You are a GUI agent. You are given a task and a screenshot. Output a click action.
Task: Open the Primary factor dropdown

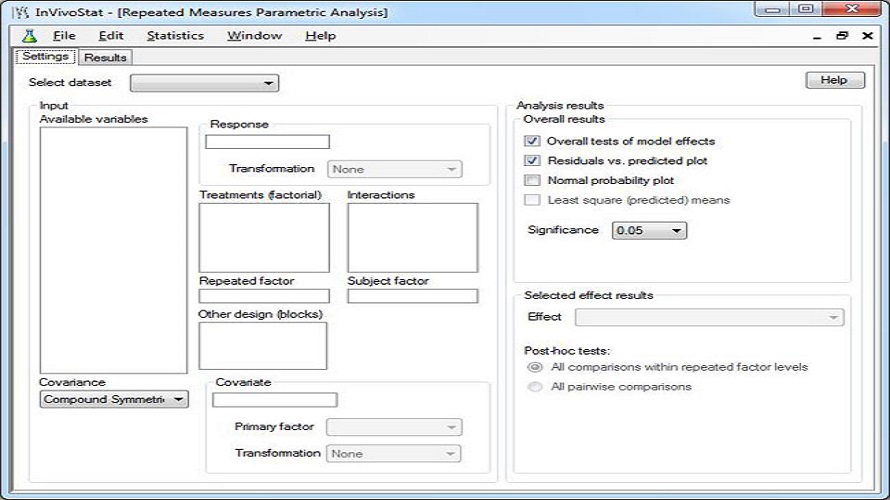(x=394, y=427)
